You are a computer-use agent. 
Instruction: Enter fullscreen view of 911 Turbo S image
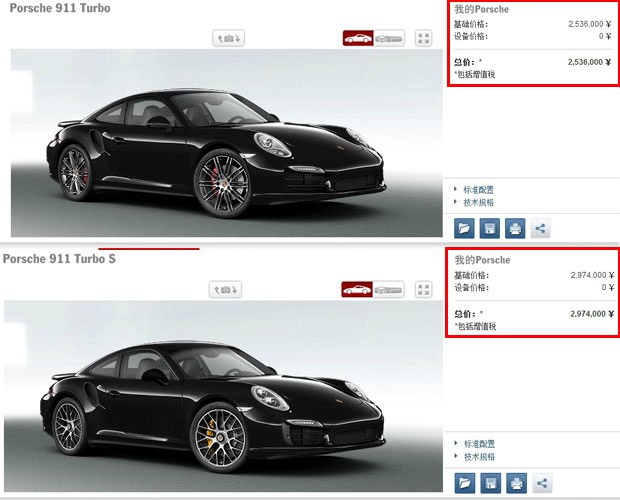click(424, 289)
